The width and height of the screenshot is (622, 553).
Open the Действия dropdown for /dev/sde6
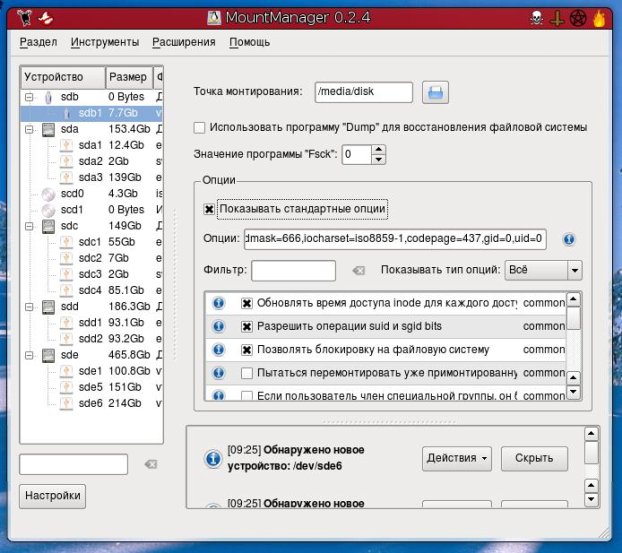[x=457, y=459]
